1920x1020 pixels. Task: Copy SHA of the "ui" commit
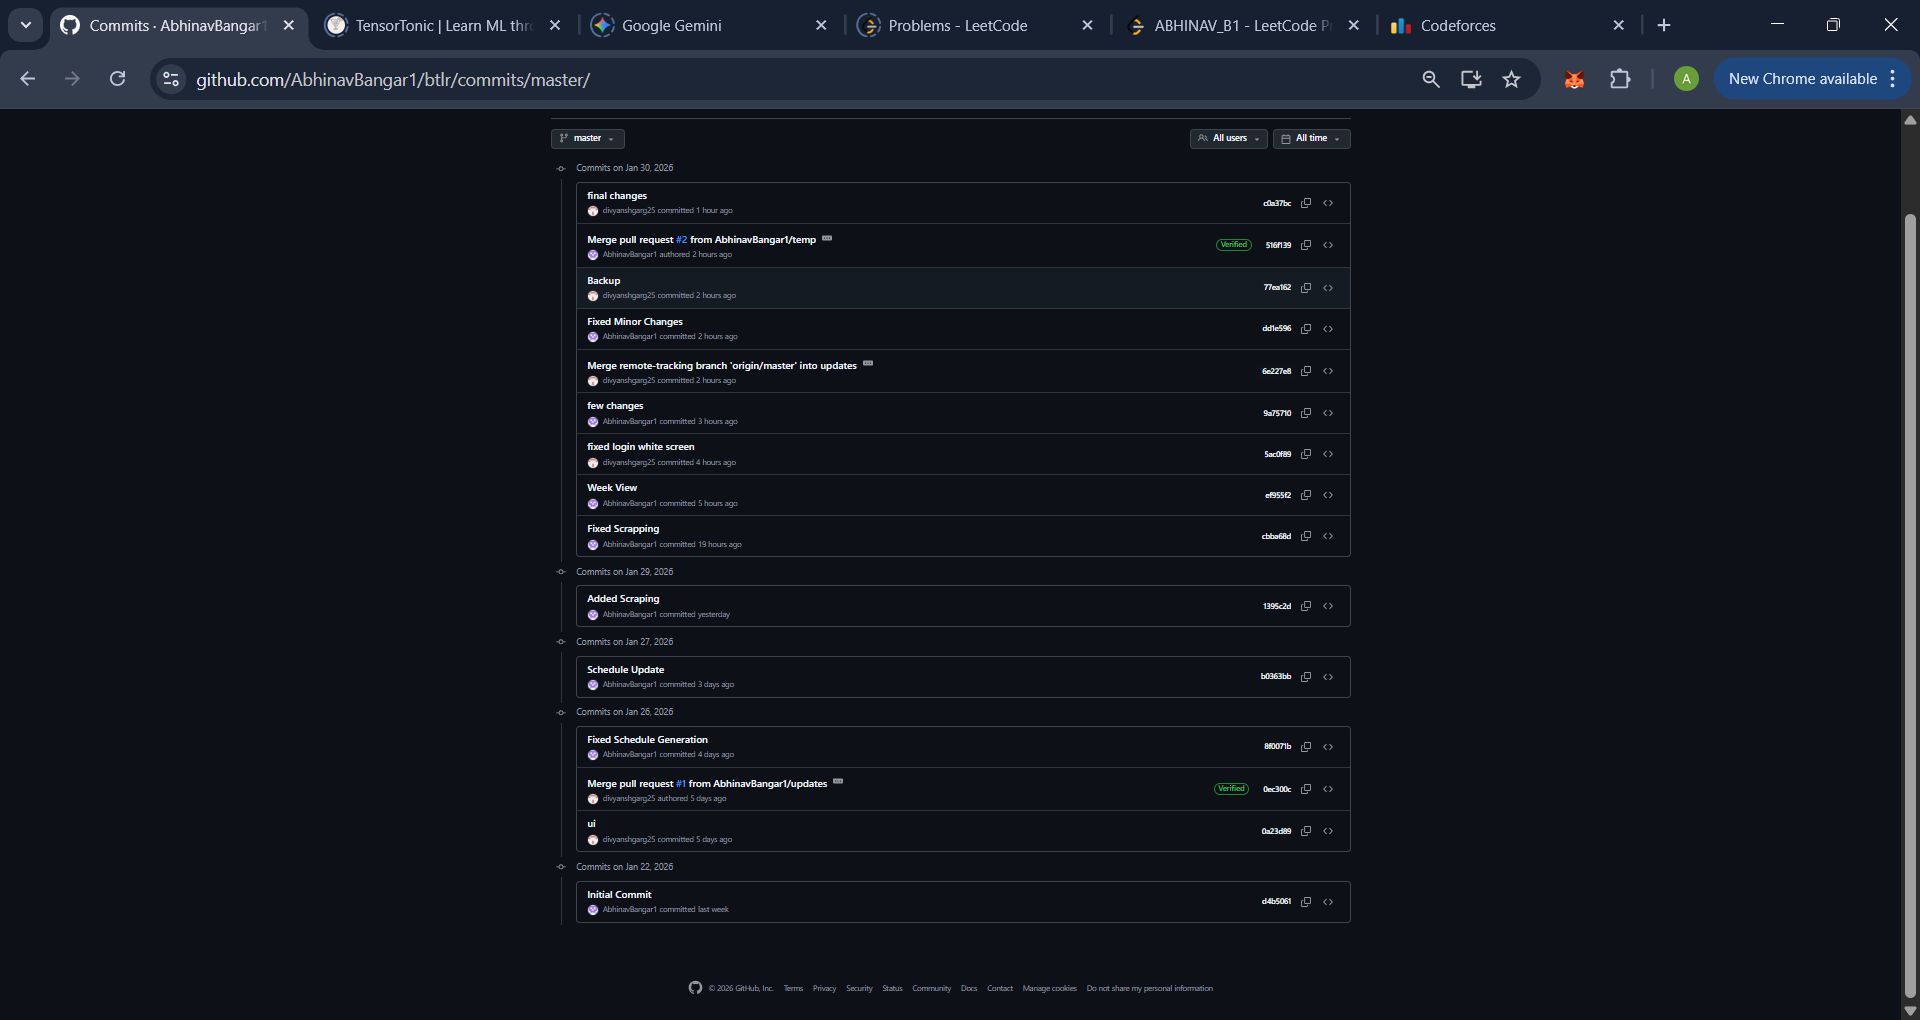[x=1306, y=831]
